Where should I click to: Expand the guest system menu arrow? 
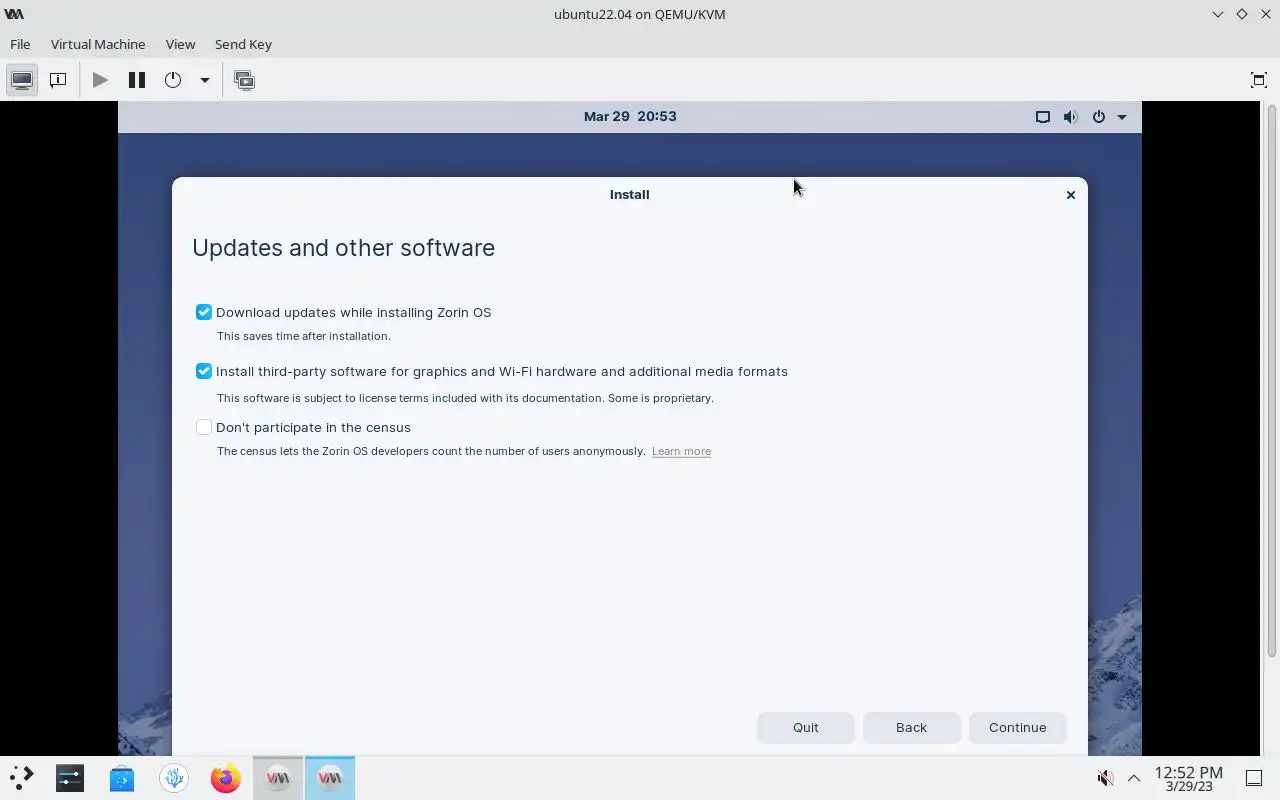[1122, 117]
